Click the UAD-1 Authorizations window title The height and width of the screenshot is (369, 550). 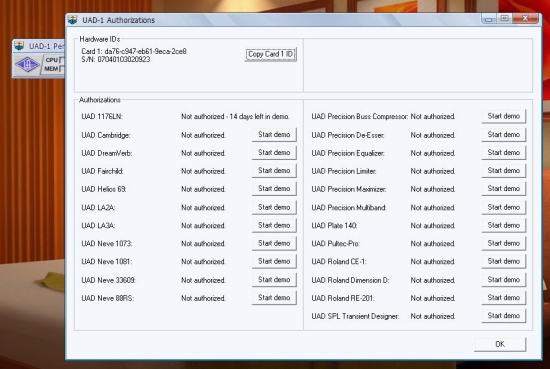(x=119, y=20)
